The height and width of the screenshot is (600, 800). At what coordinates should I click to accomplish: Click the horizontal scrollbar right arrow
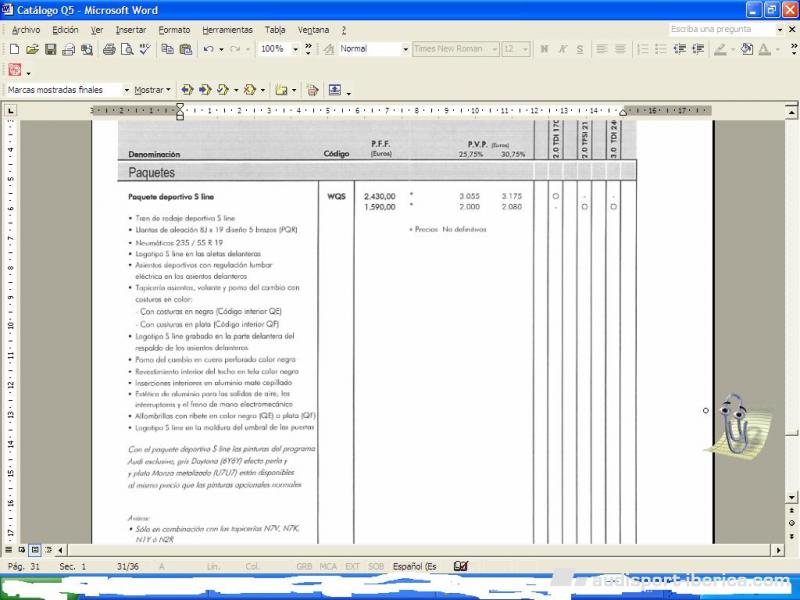(x=779, y=550)
